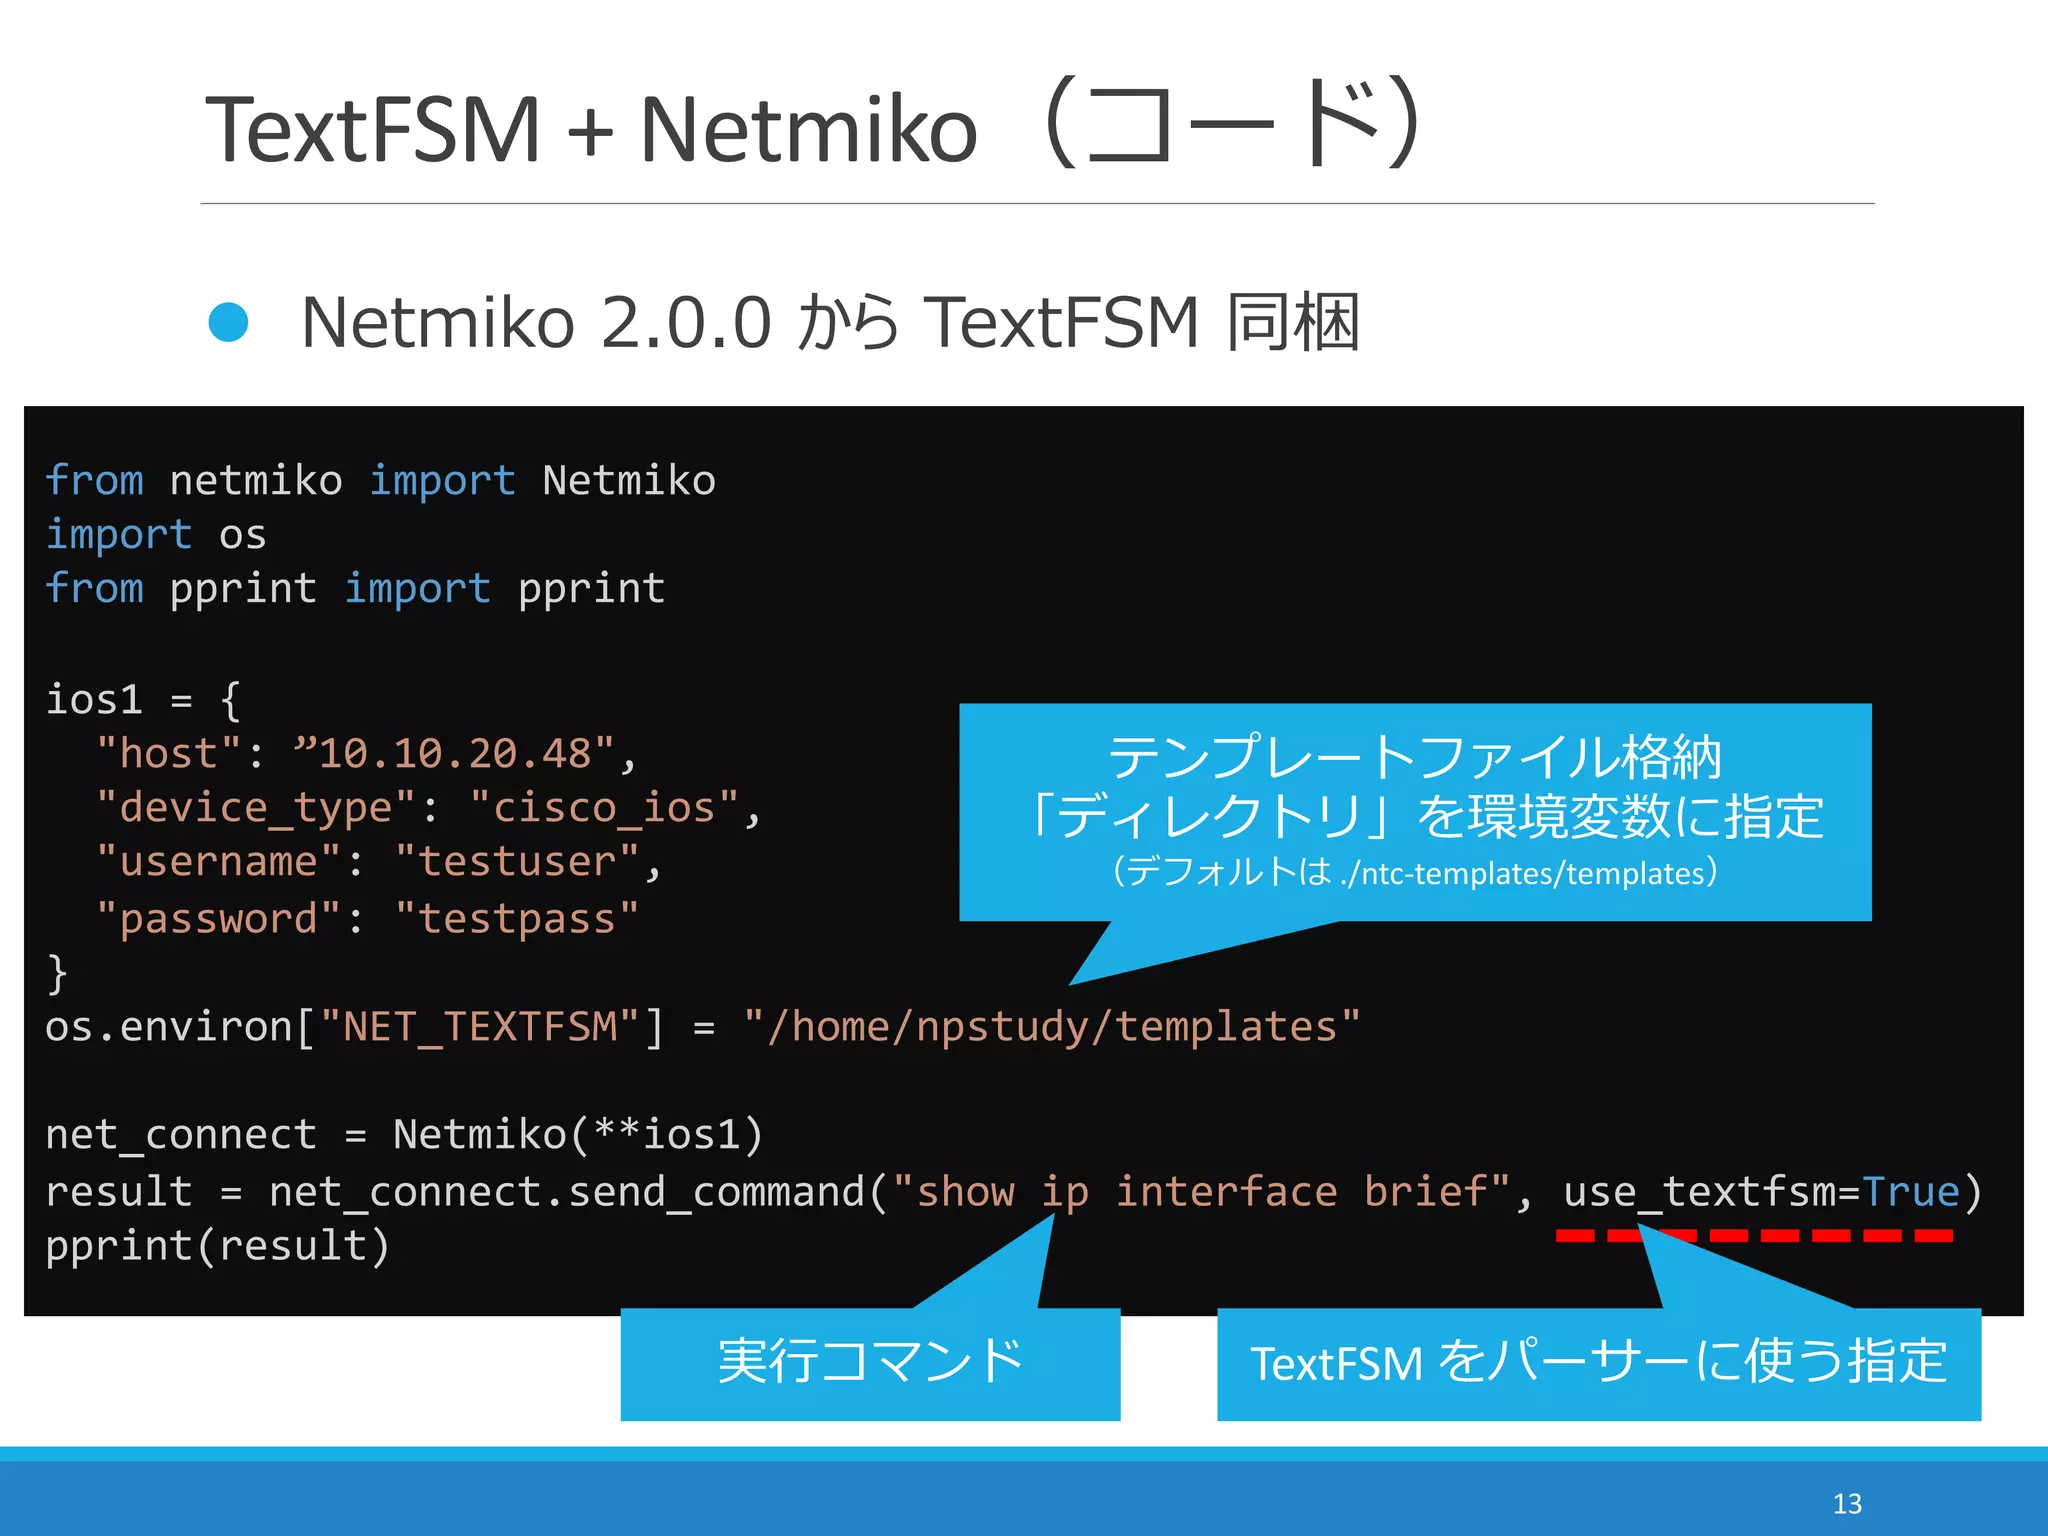Click the line 'from pprint import pprint'

pyautogui.click(x=355, y=589)
